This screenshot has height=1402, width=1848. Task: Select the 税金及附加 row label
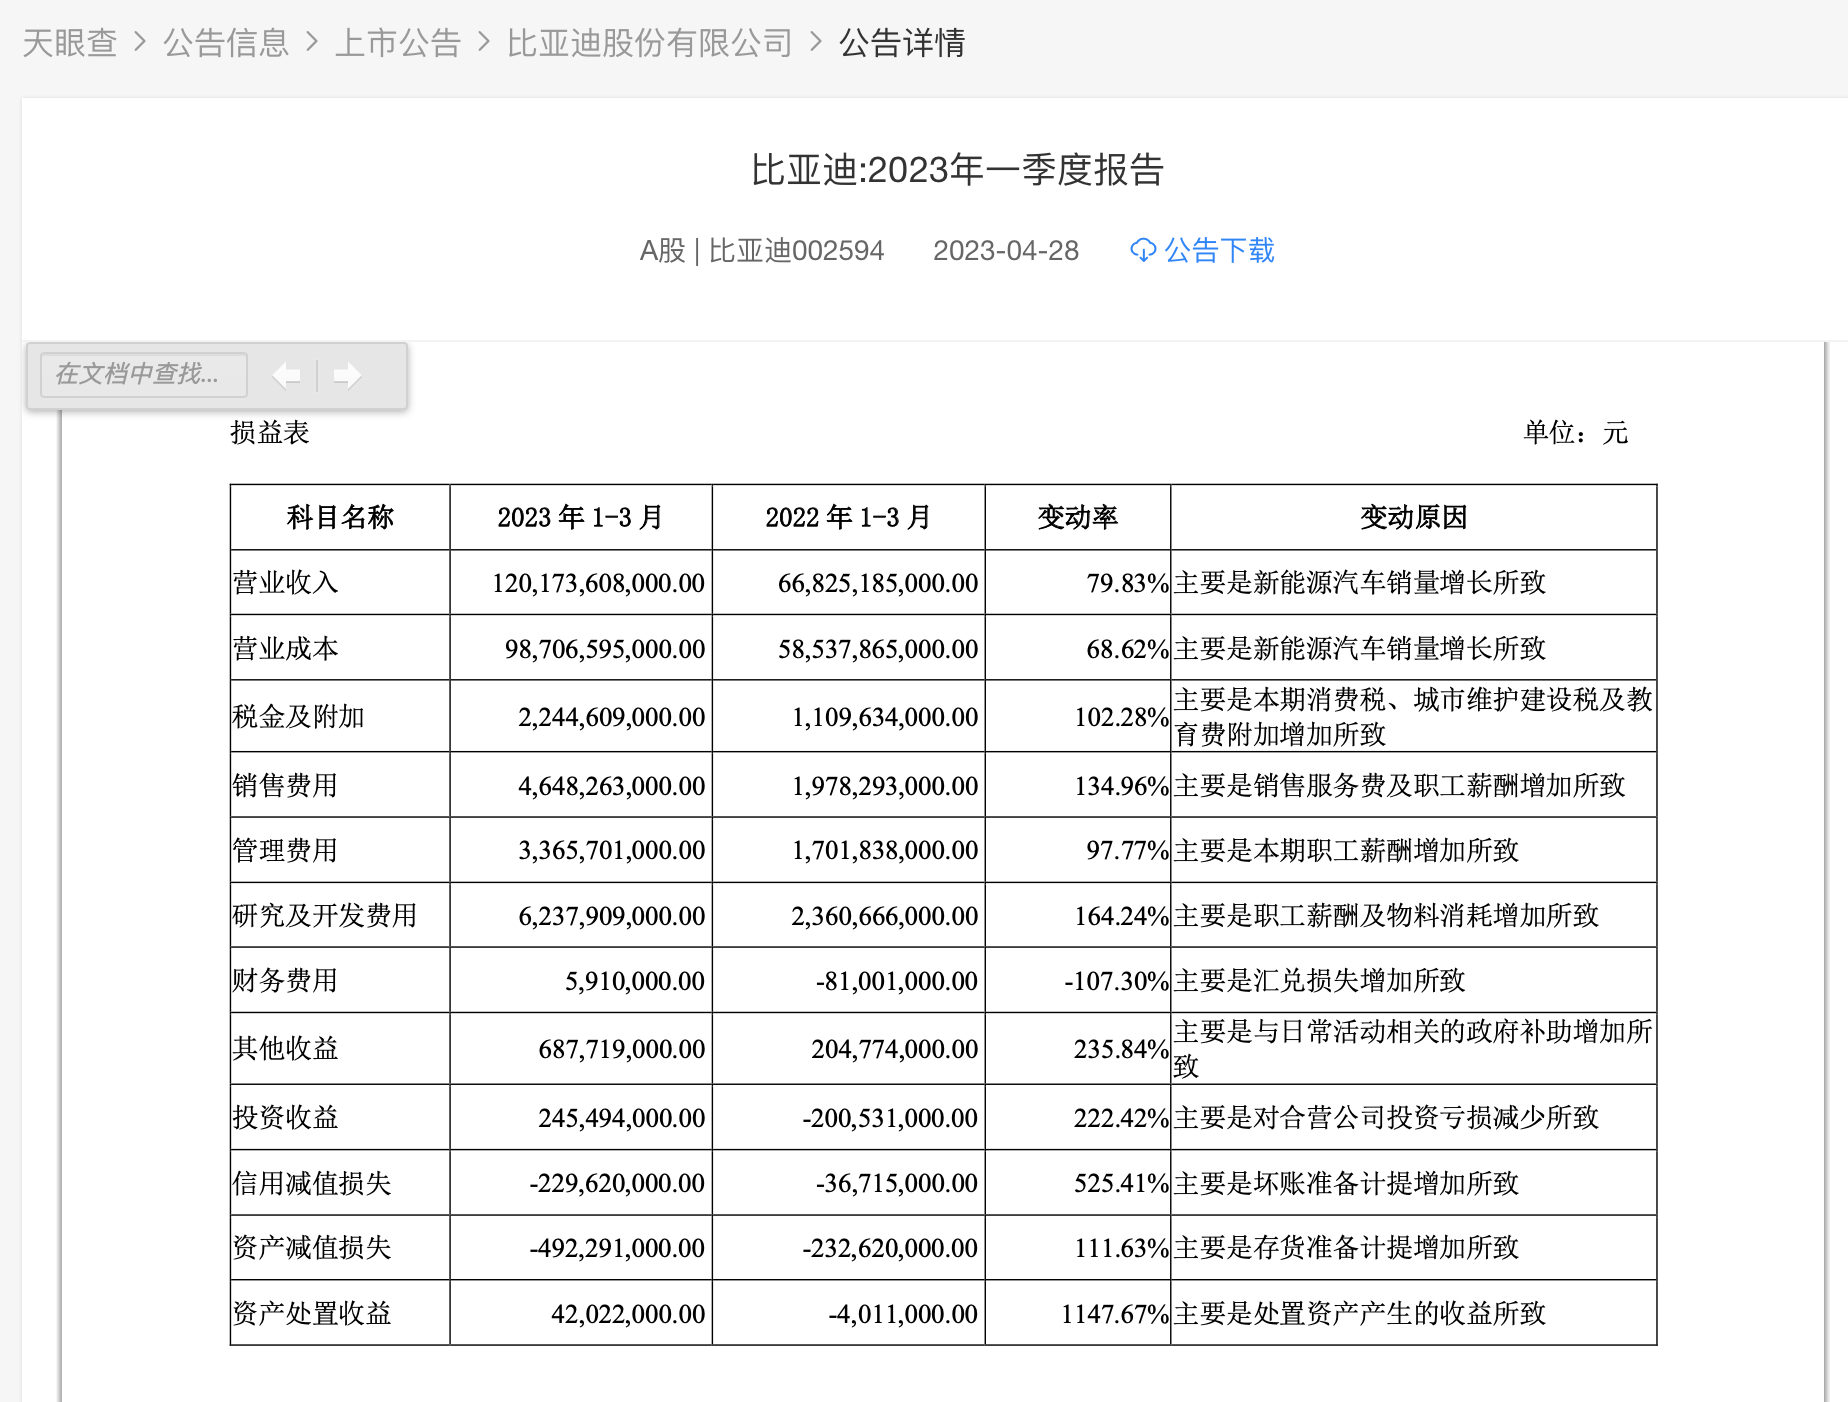(x=299, y=717)
